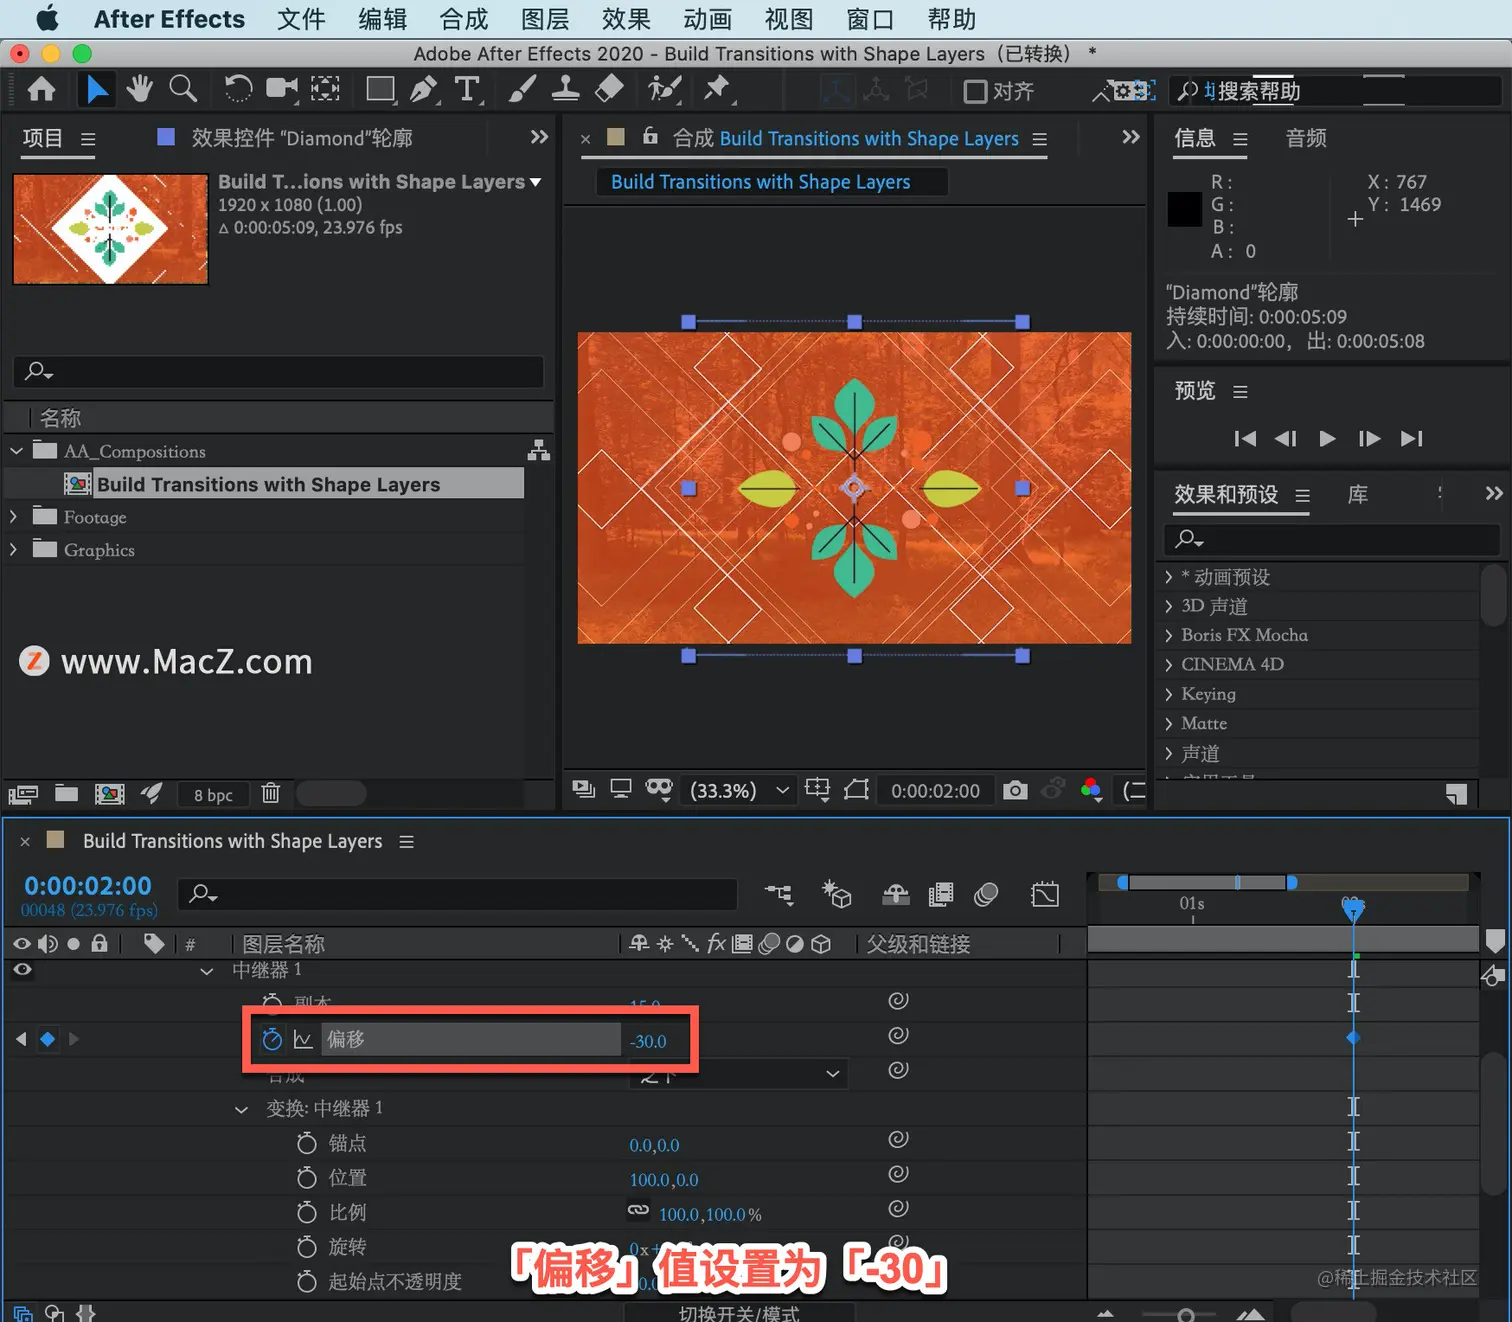Select the Unified Camera tool

[x=282, y=89]
